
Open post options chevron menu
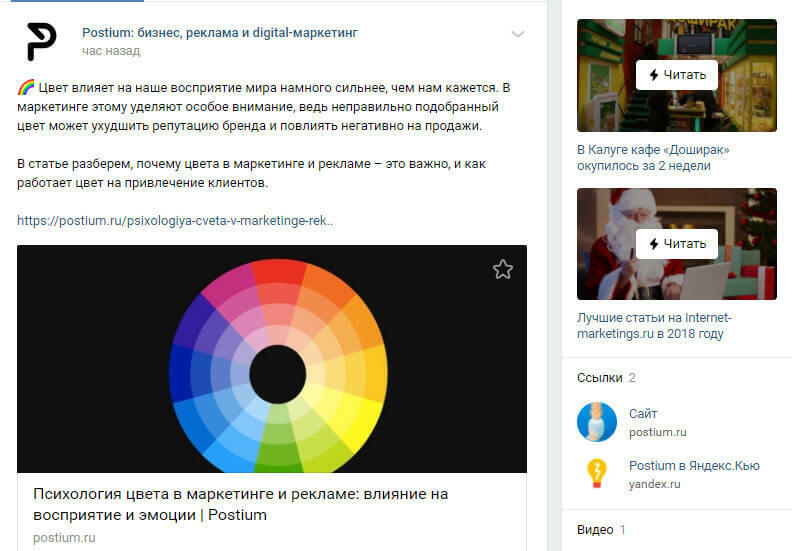click(518, 34)
